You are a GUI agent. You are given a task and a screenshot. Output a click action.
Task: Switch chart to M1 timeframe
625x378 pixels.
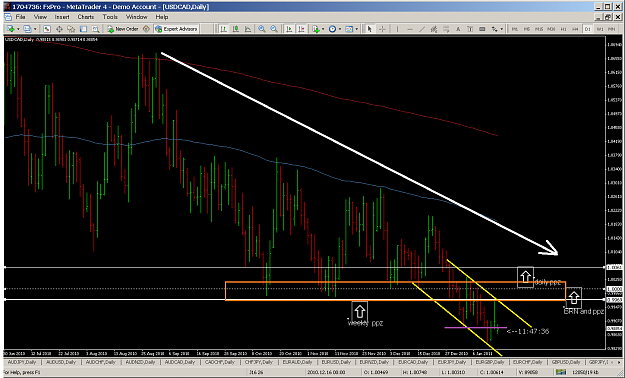pos(515,29)
